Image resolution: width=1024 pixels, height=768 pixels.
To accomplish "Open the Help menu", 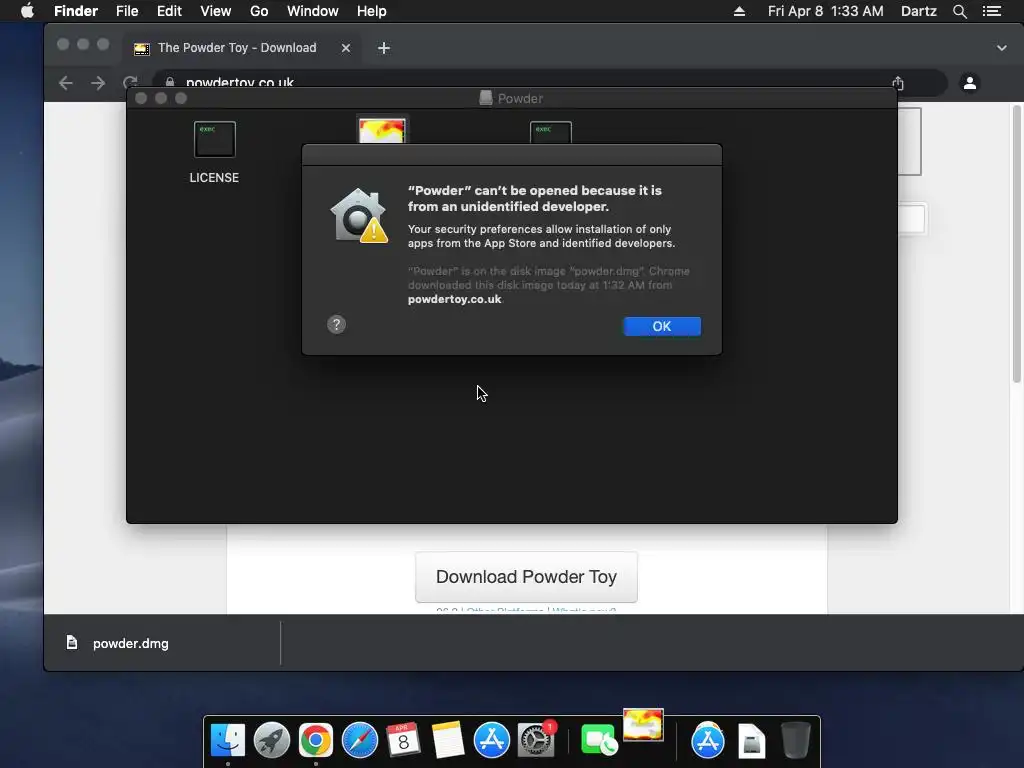I will (372, 11).
